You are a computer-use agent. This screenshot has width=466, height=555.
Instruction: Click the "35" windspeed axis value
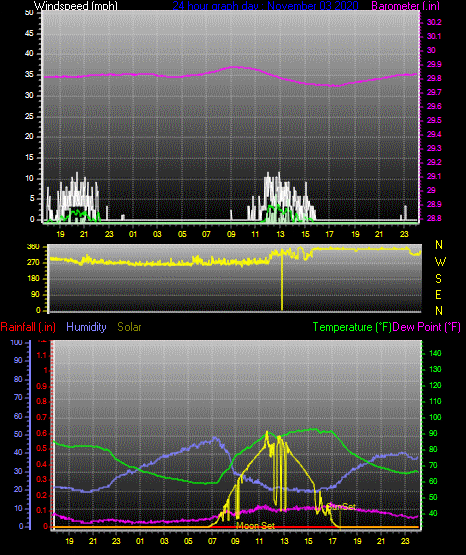[29, 75]
